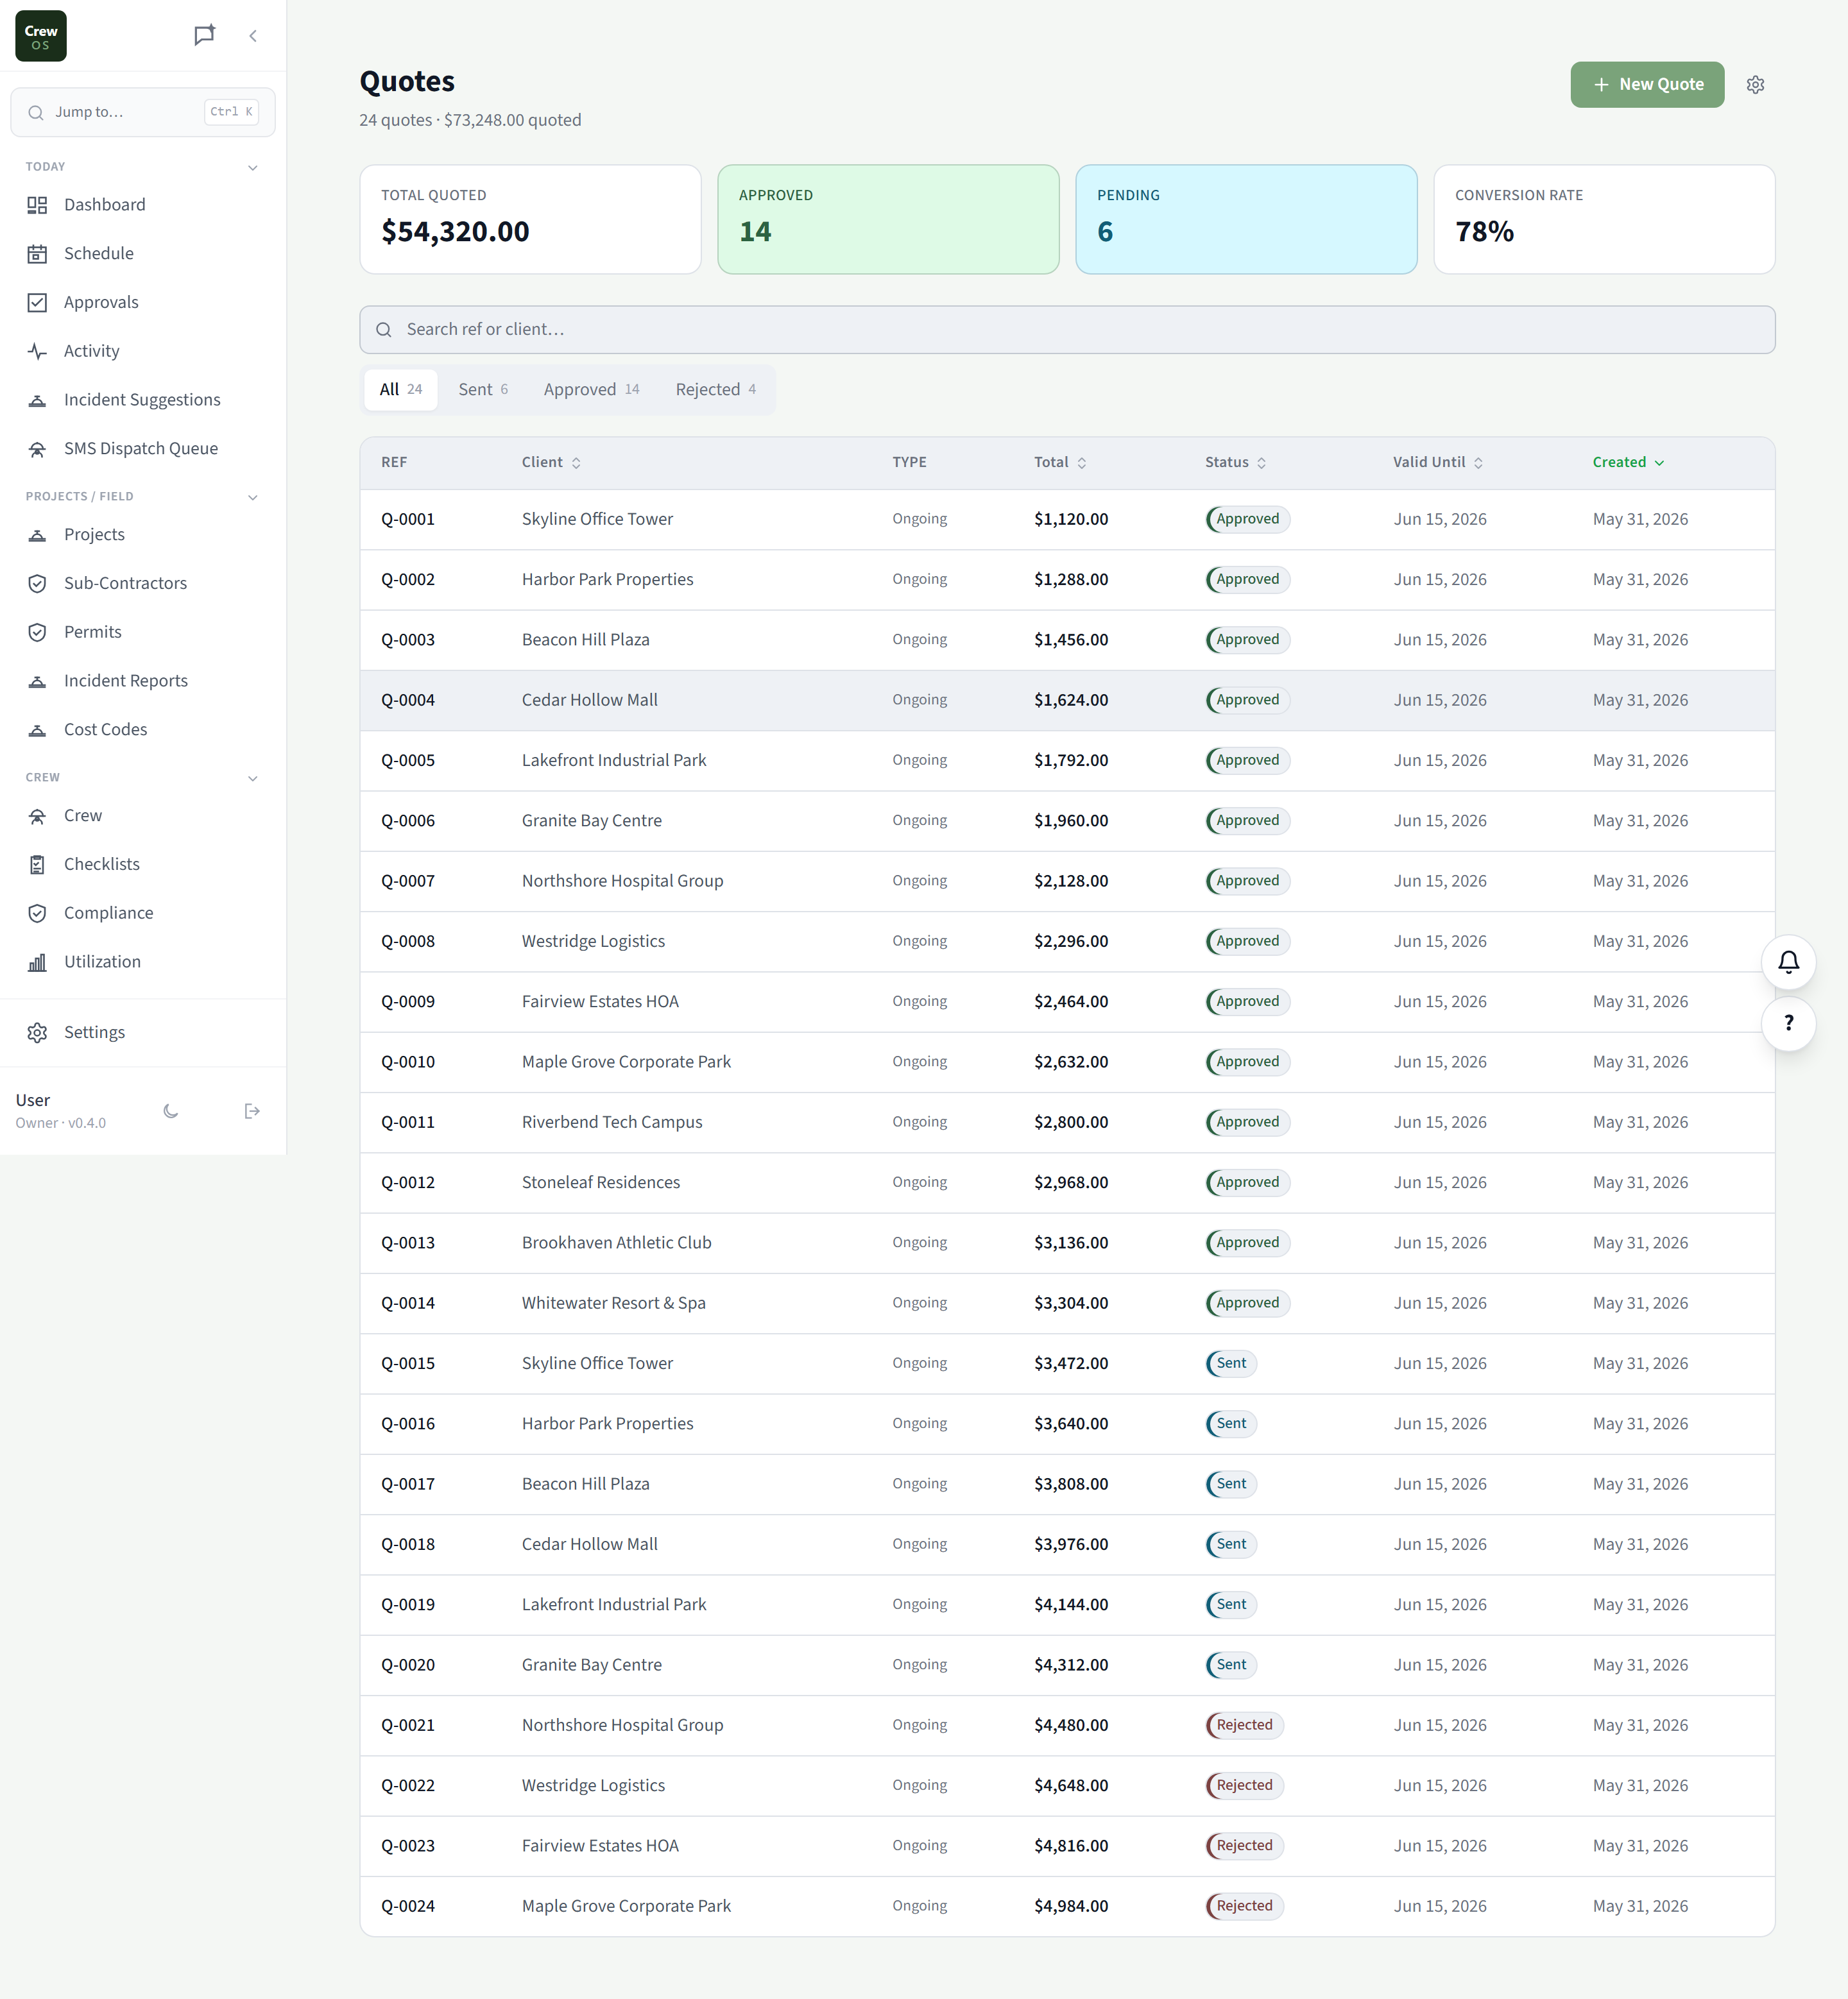The height and width of the screenshot is (1999, 1848).
Task: Click the Incident Reports icon
Action: coord(37,681)
